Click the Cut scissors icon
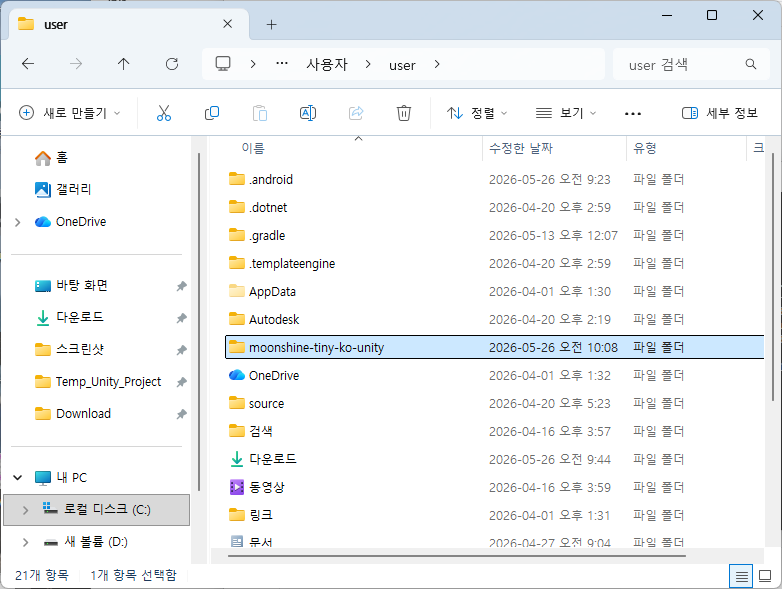782x589 pixels. click(164, 113)
